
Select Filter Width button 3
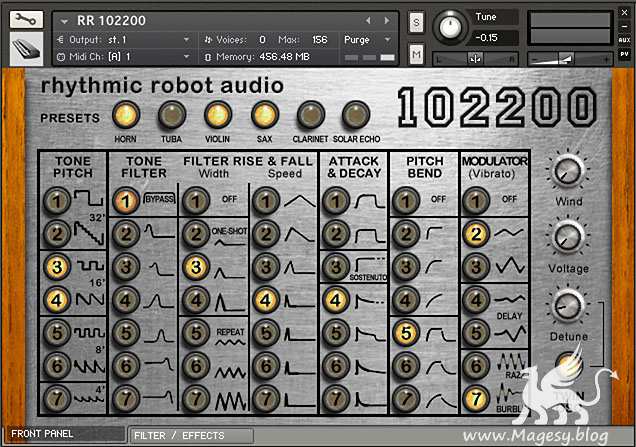196,267
